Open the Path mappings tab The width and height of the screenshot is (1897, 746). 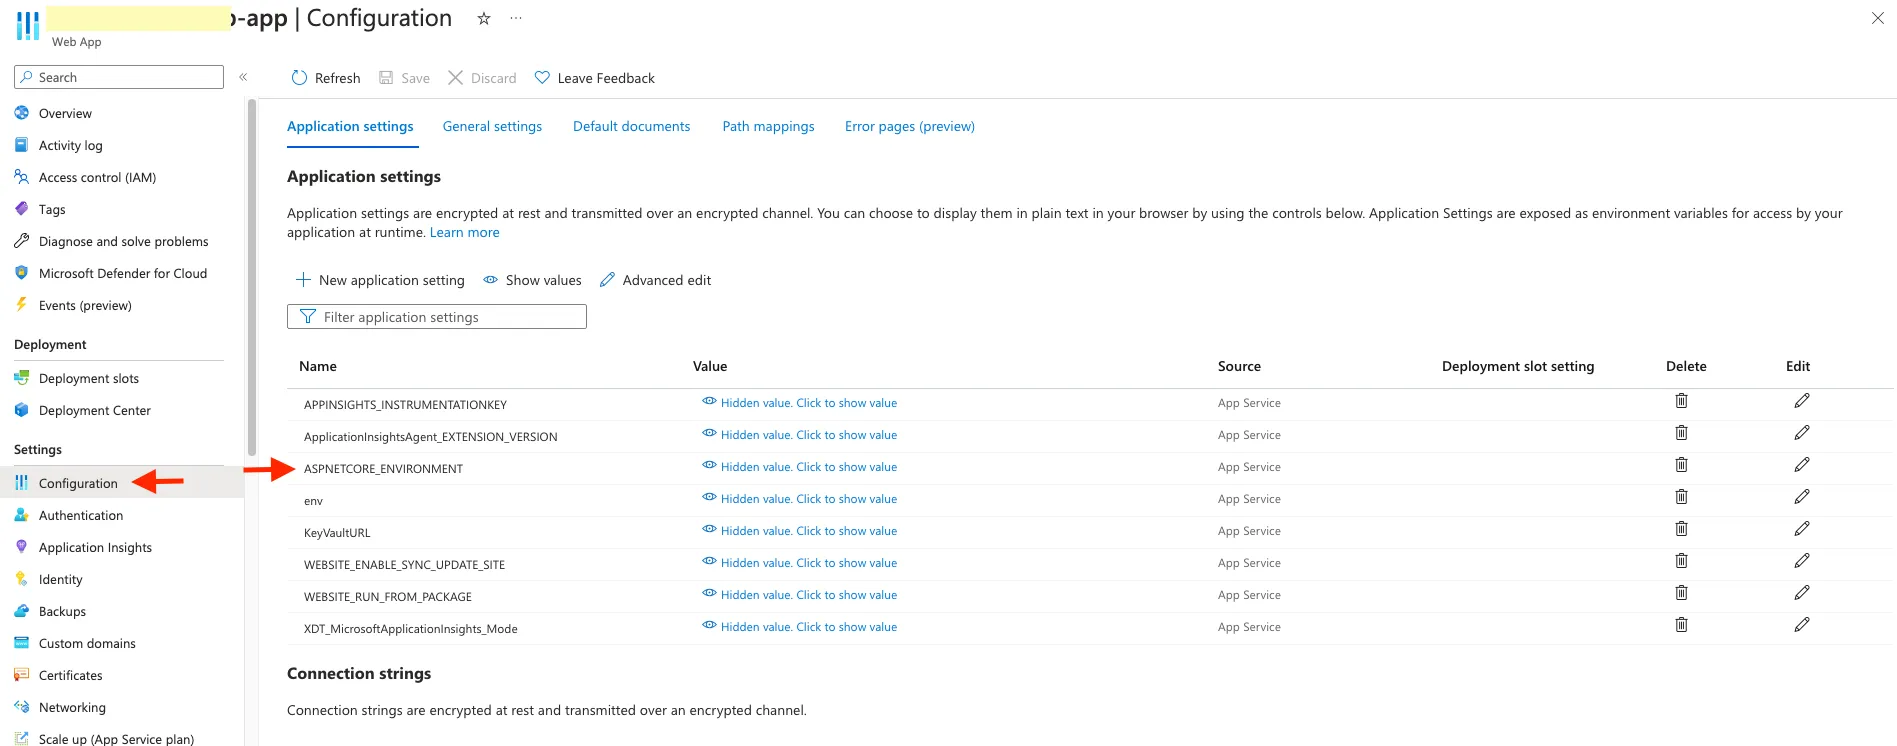pyautogui.click(x=768, y=126)
